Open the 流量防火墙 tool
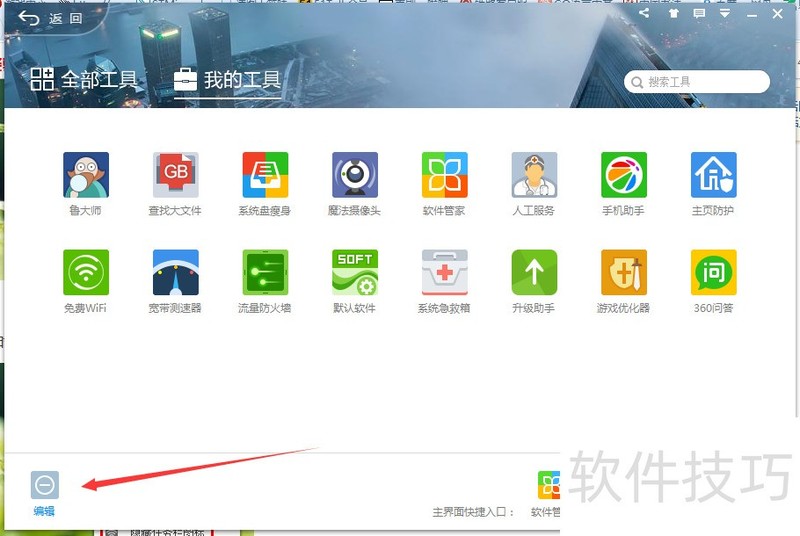The image size is (800, 536). [265, 272]
